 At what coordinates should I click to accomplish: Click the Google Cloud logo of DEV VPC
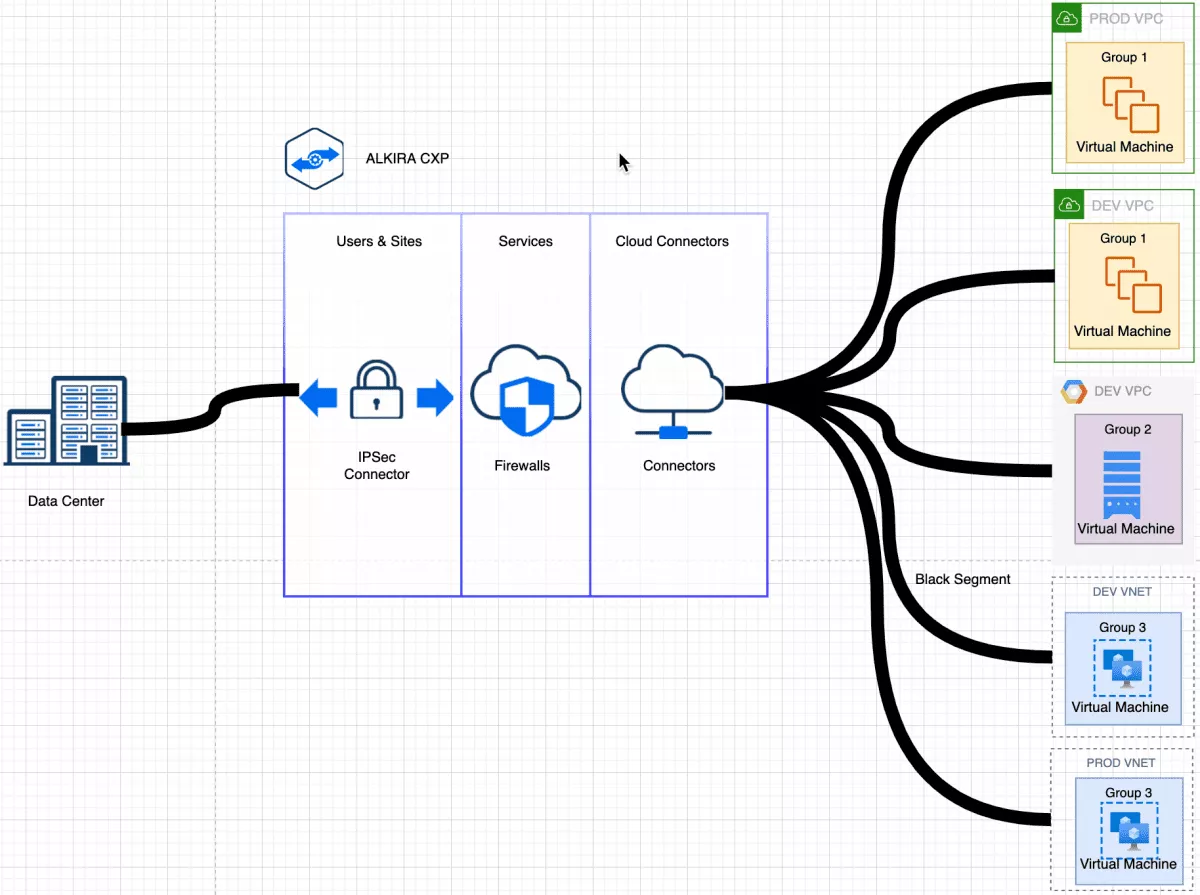[x=1074, y=392]
